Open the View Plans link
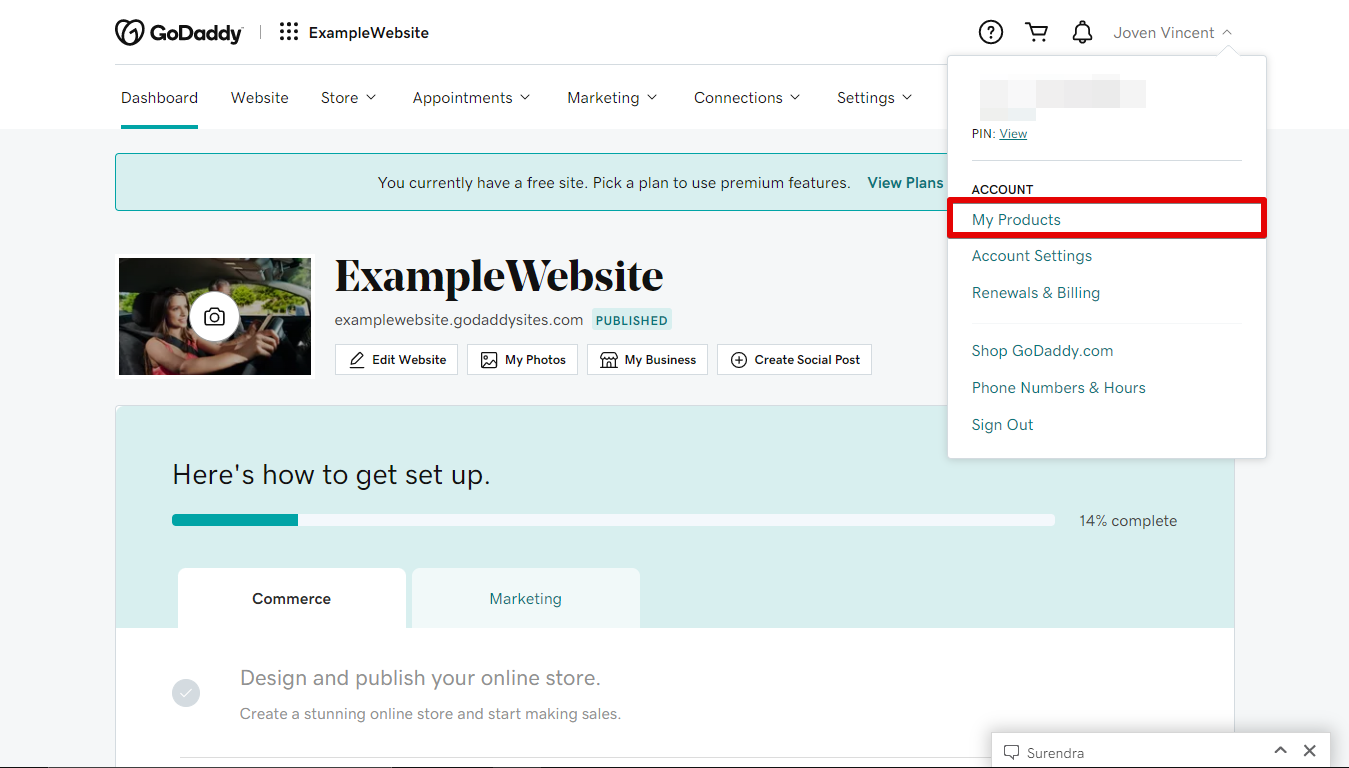The height and width of the screenshot is (768, 1349). click(x=905, y=183)
